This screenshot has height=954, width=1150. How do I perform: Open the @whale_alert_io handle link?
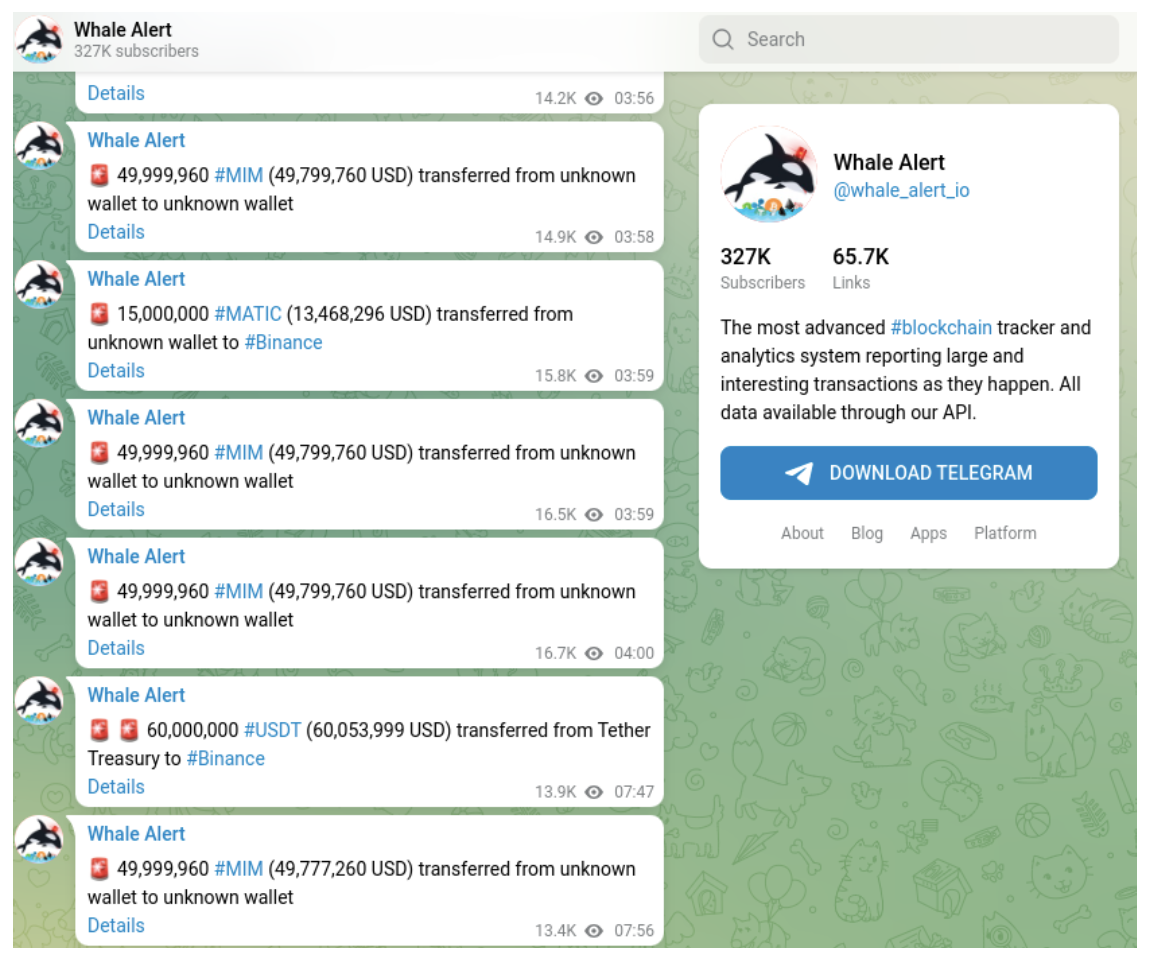point(901,191)
